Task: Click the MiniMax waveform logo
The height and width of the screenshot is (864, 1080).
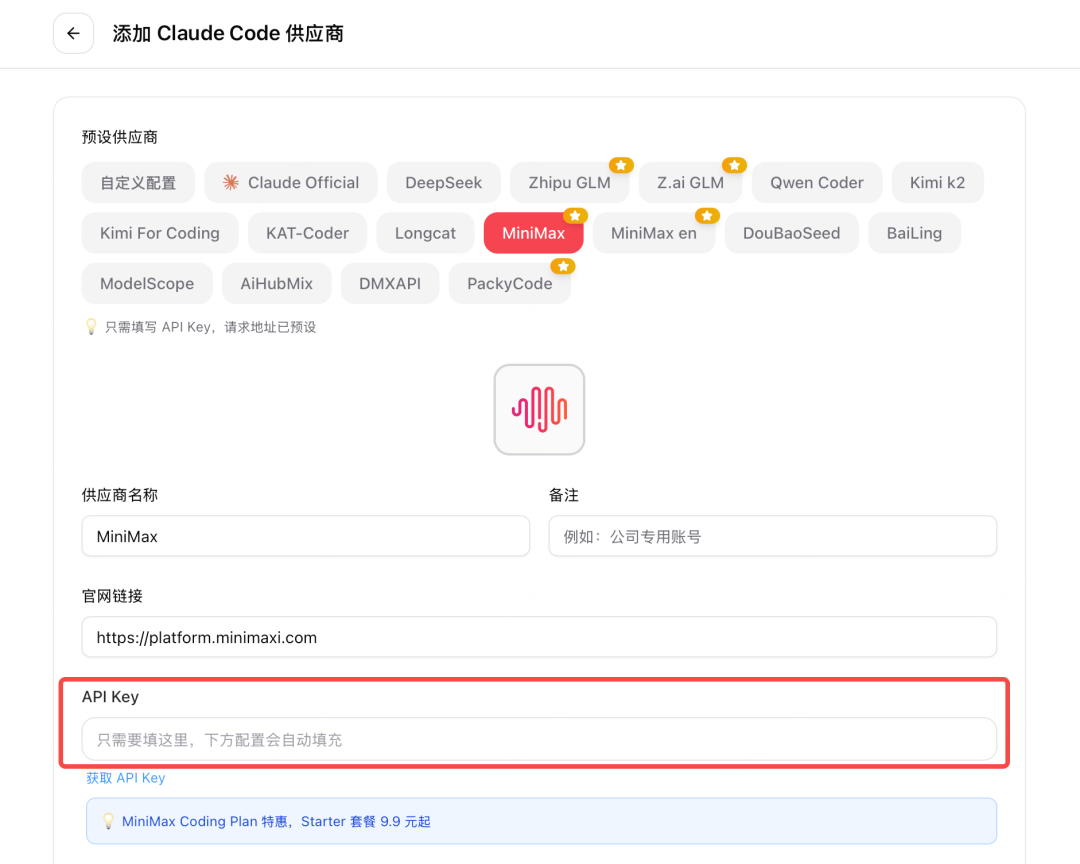Action: 539,409
